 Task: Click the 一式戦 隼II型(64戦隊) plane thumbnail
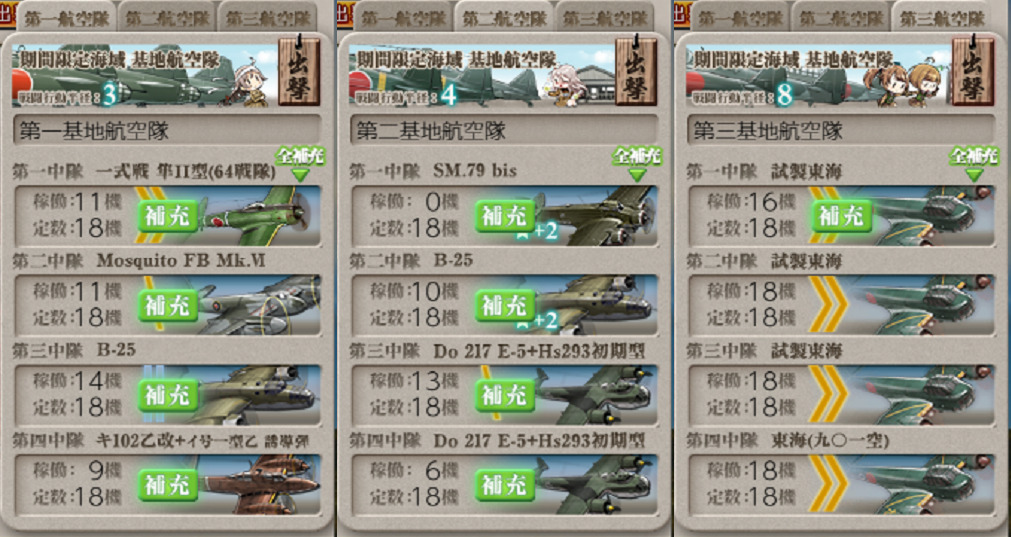(258, 215)
